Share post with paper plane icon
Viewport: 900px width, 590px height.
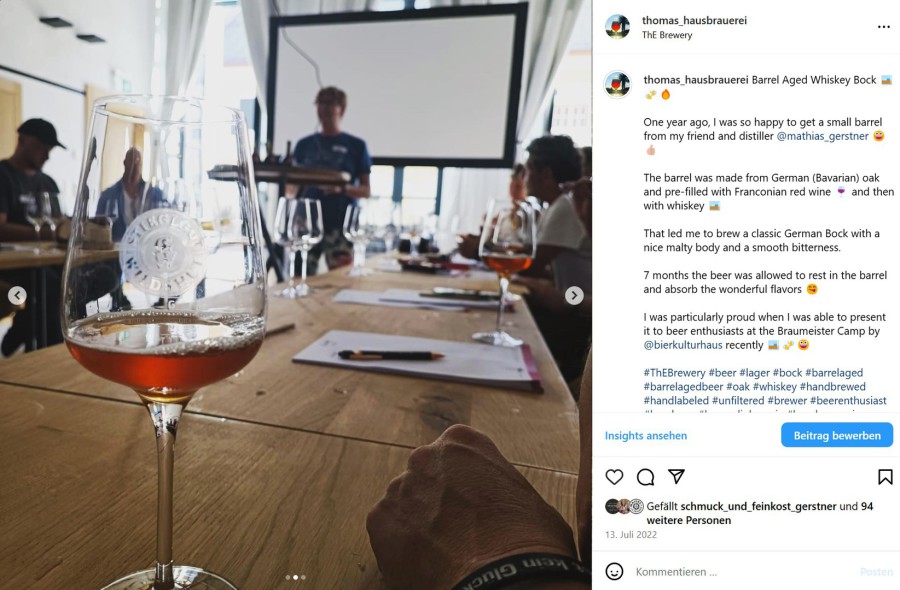point(676,476)
